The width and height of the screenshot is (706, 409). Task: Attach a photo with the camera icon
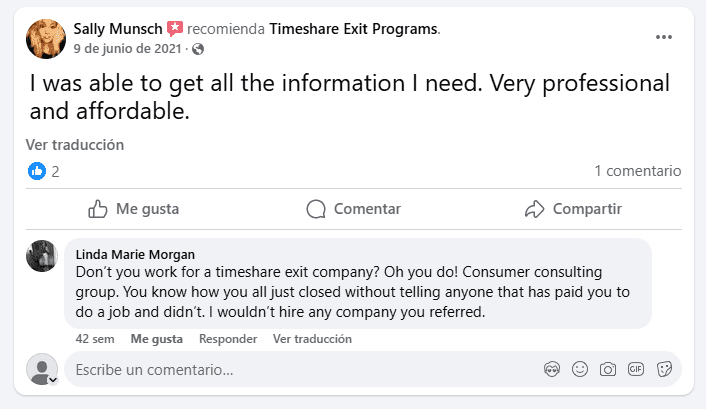607,369
